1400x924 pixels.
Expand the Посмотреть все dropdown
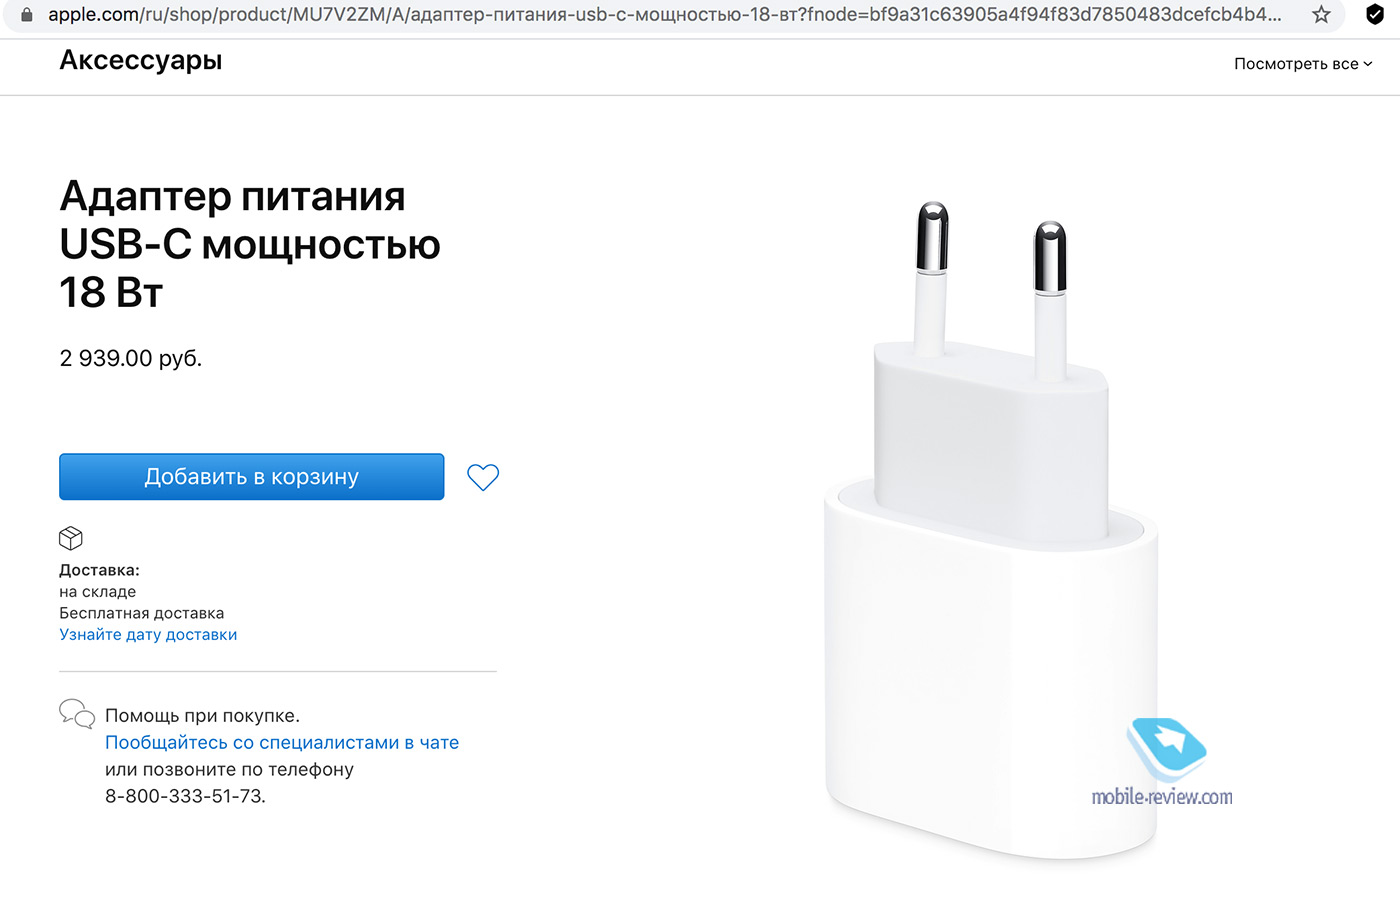click(x=1303, y=64)
